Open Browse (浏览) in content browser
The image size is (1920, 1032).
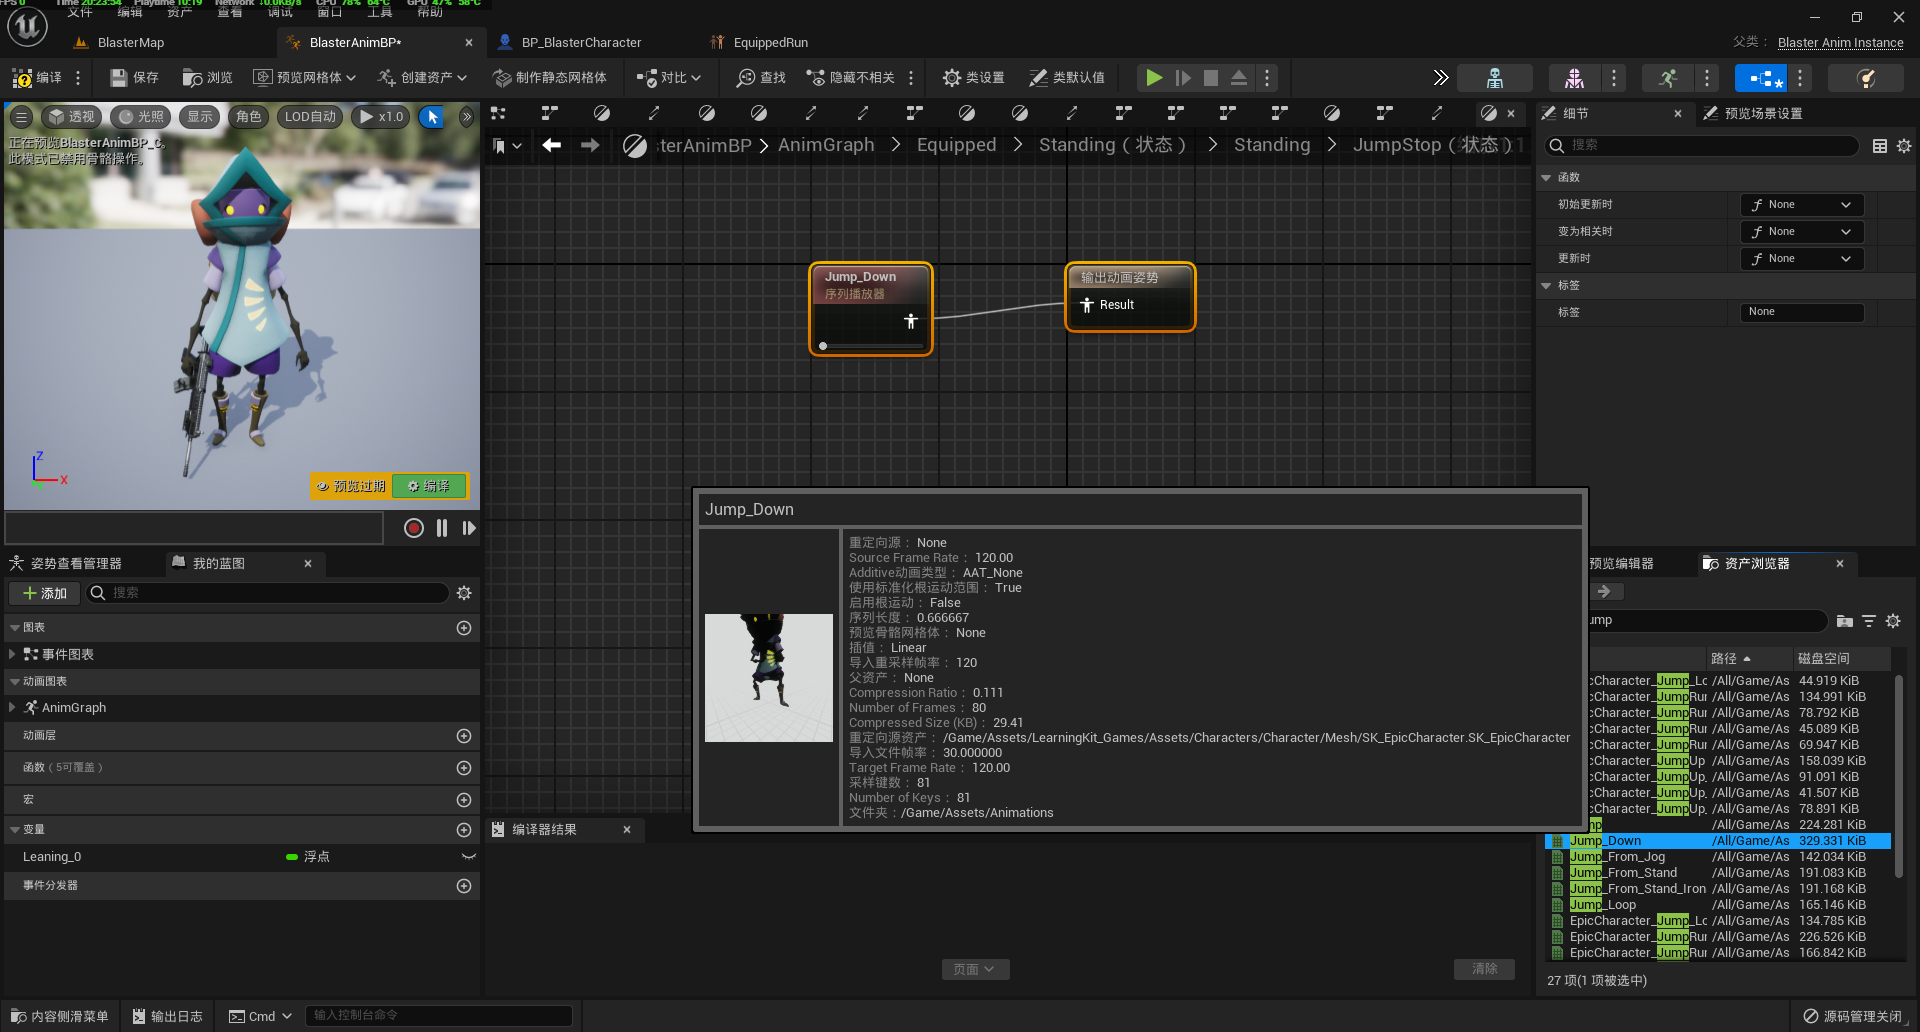[207, 78]
